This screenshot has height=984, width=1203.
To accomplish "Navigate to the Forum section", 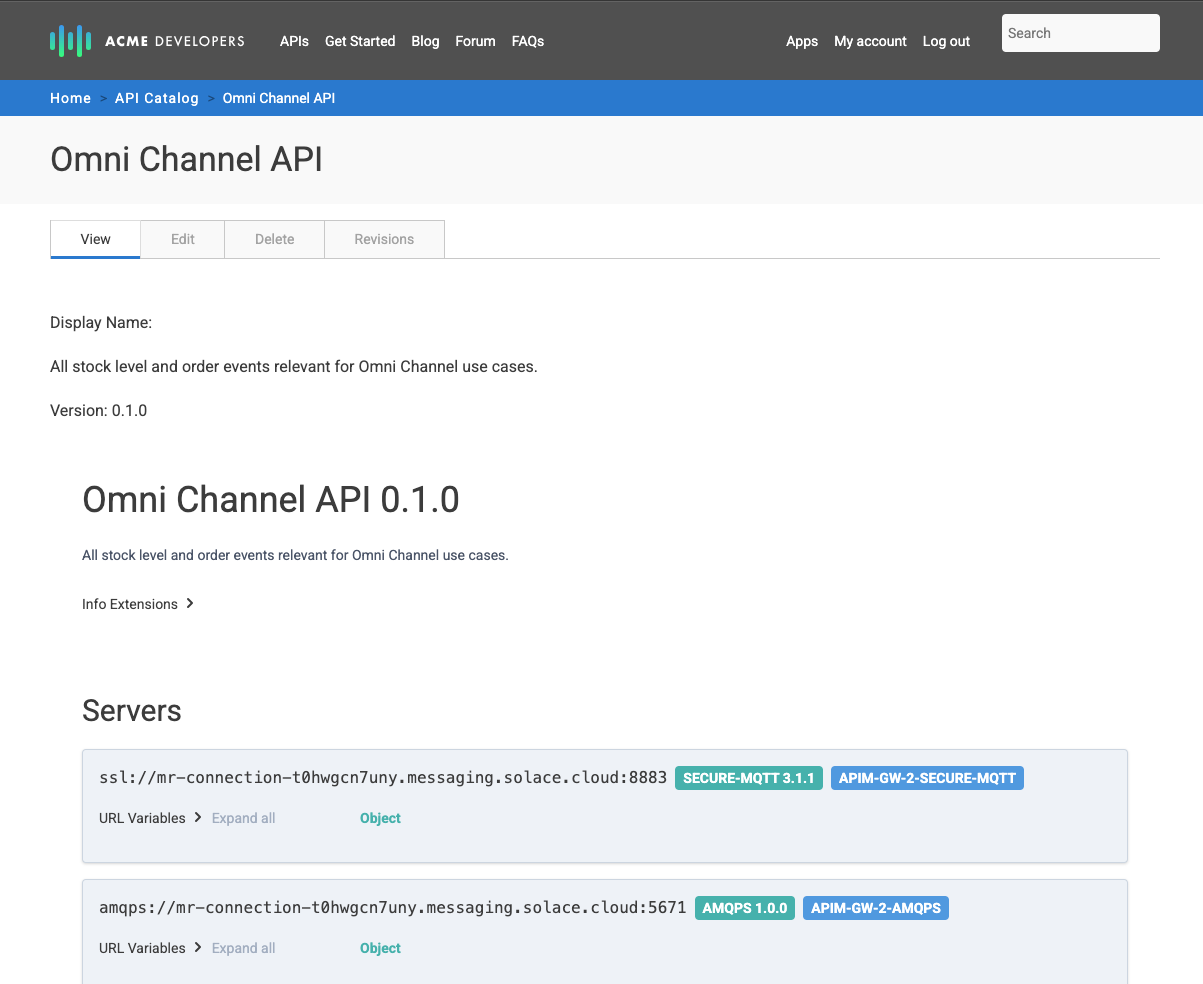I will click(475, 41).
